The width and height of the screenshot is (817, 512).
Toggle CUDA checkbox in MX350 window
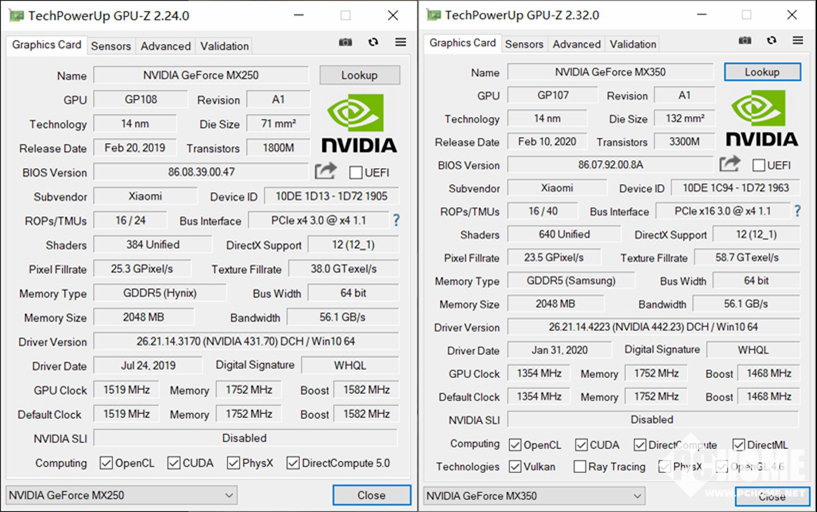click(581, 445)
